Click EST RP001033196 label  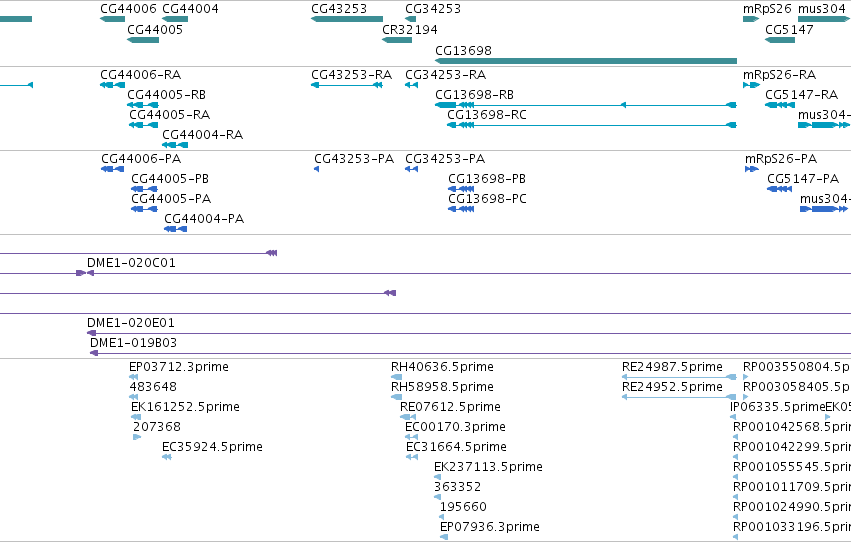tap(792, 527)
